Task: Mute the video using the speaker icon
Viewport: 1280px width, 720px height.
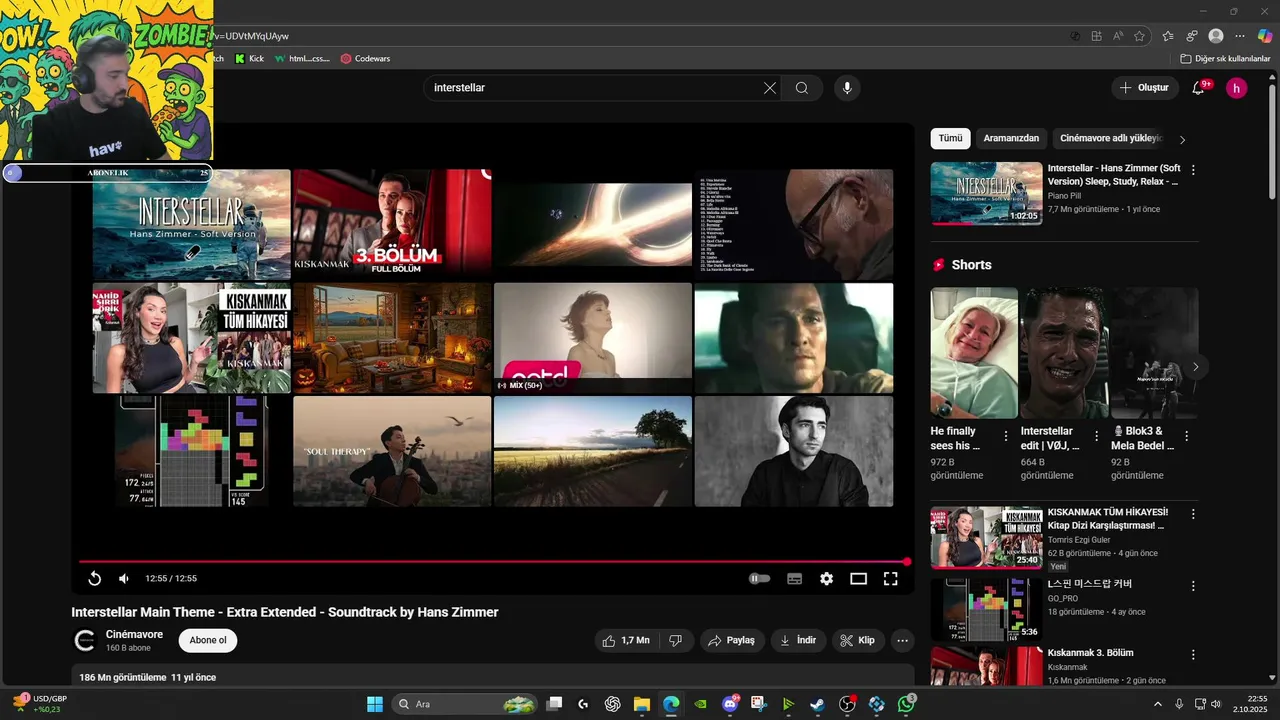Action: click(x=124, y=578)
